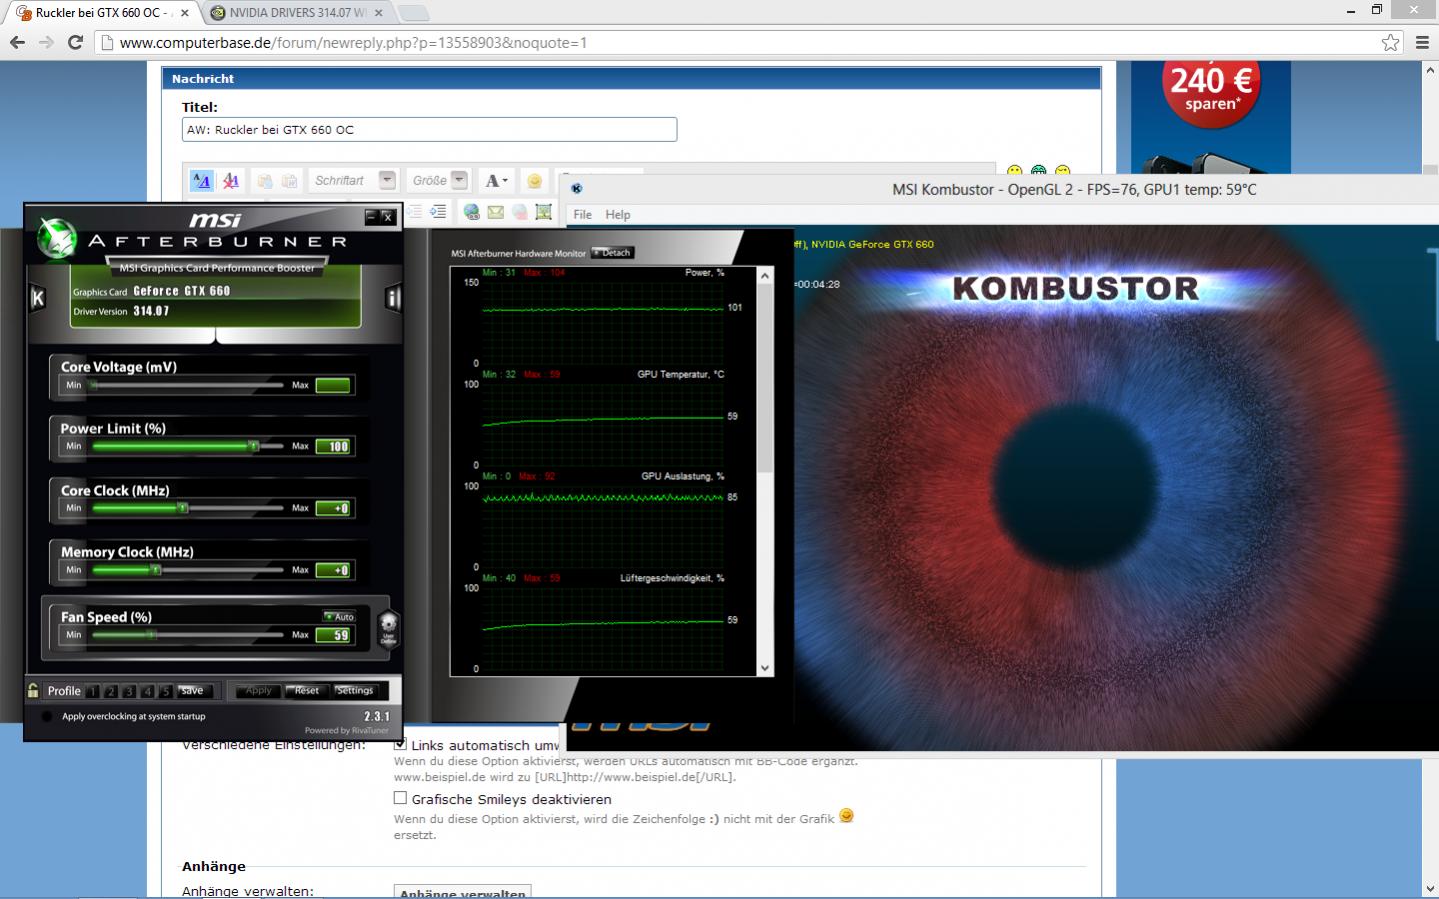Check 'Grafische Smileys deaktivieren' checkbox
This screenshot has width=1439, height=899.
(400, 798)
